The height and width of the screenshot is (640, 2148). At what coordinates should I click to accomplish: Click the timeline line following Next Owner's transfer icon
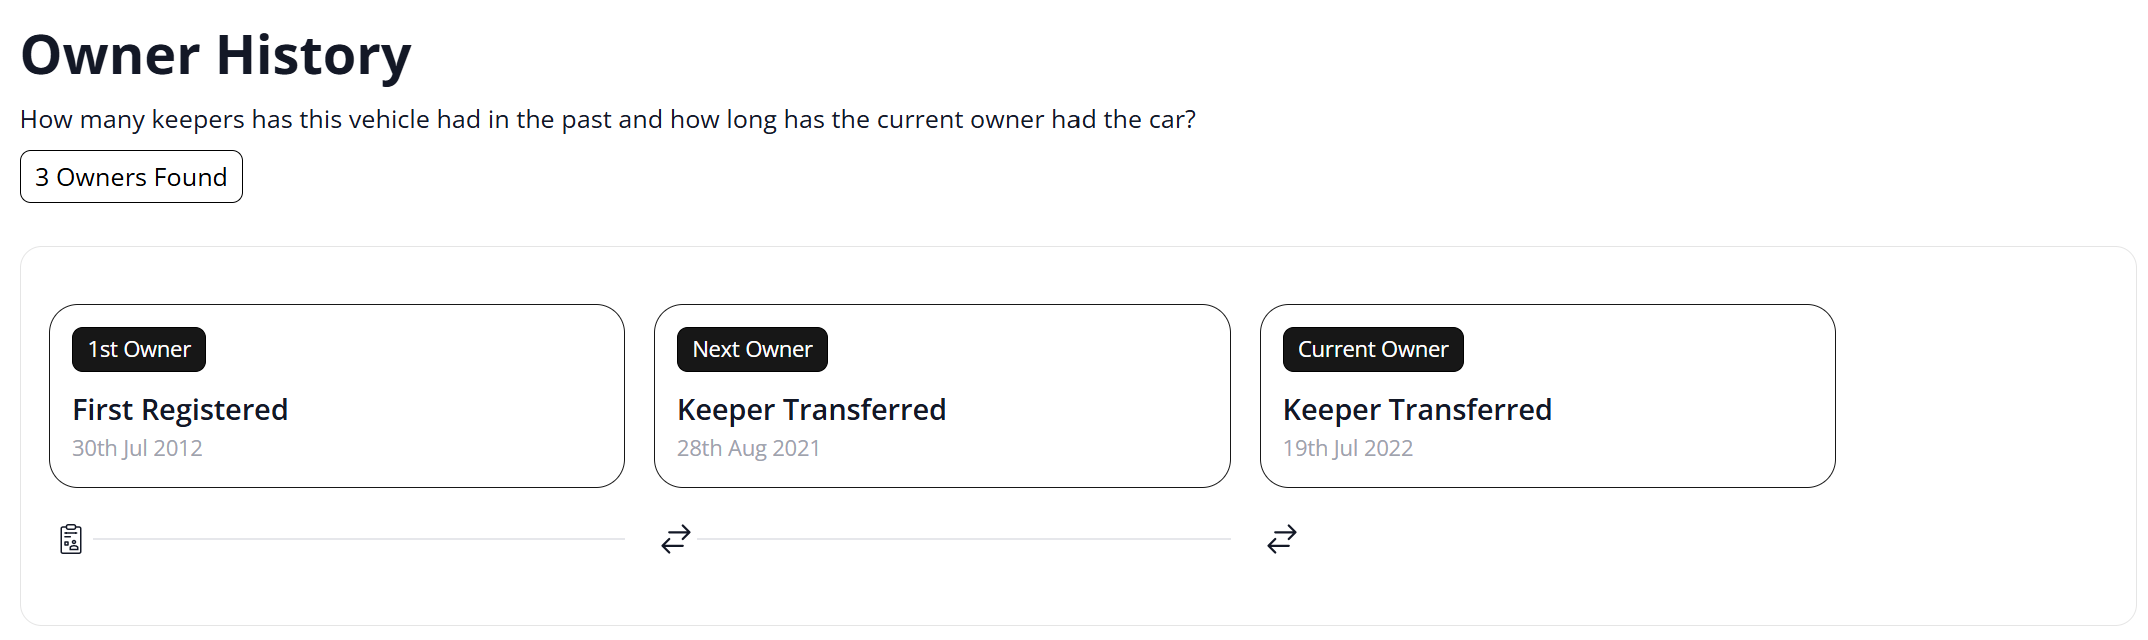pyautogui.click(x=964, y=539)
